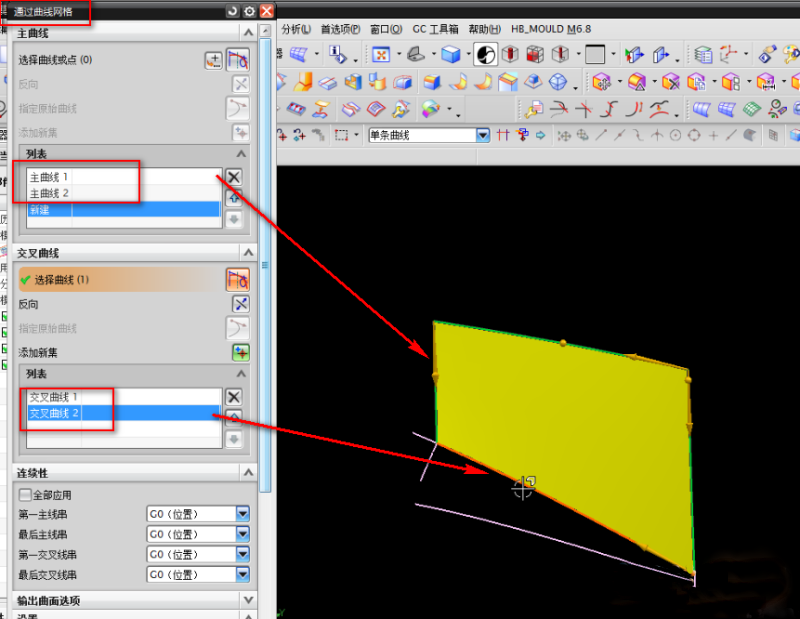Screen dimensions: 800x619
Task: Open the 单条曲线 curve rule dropdown
Action: 483,135
